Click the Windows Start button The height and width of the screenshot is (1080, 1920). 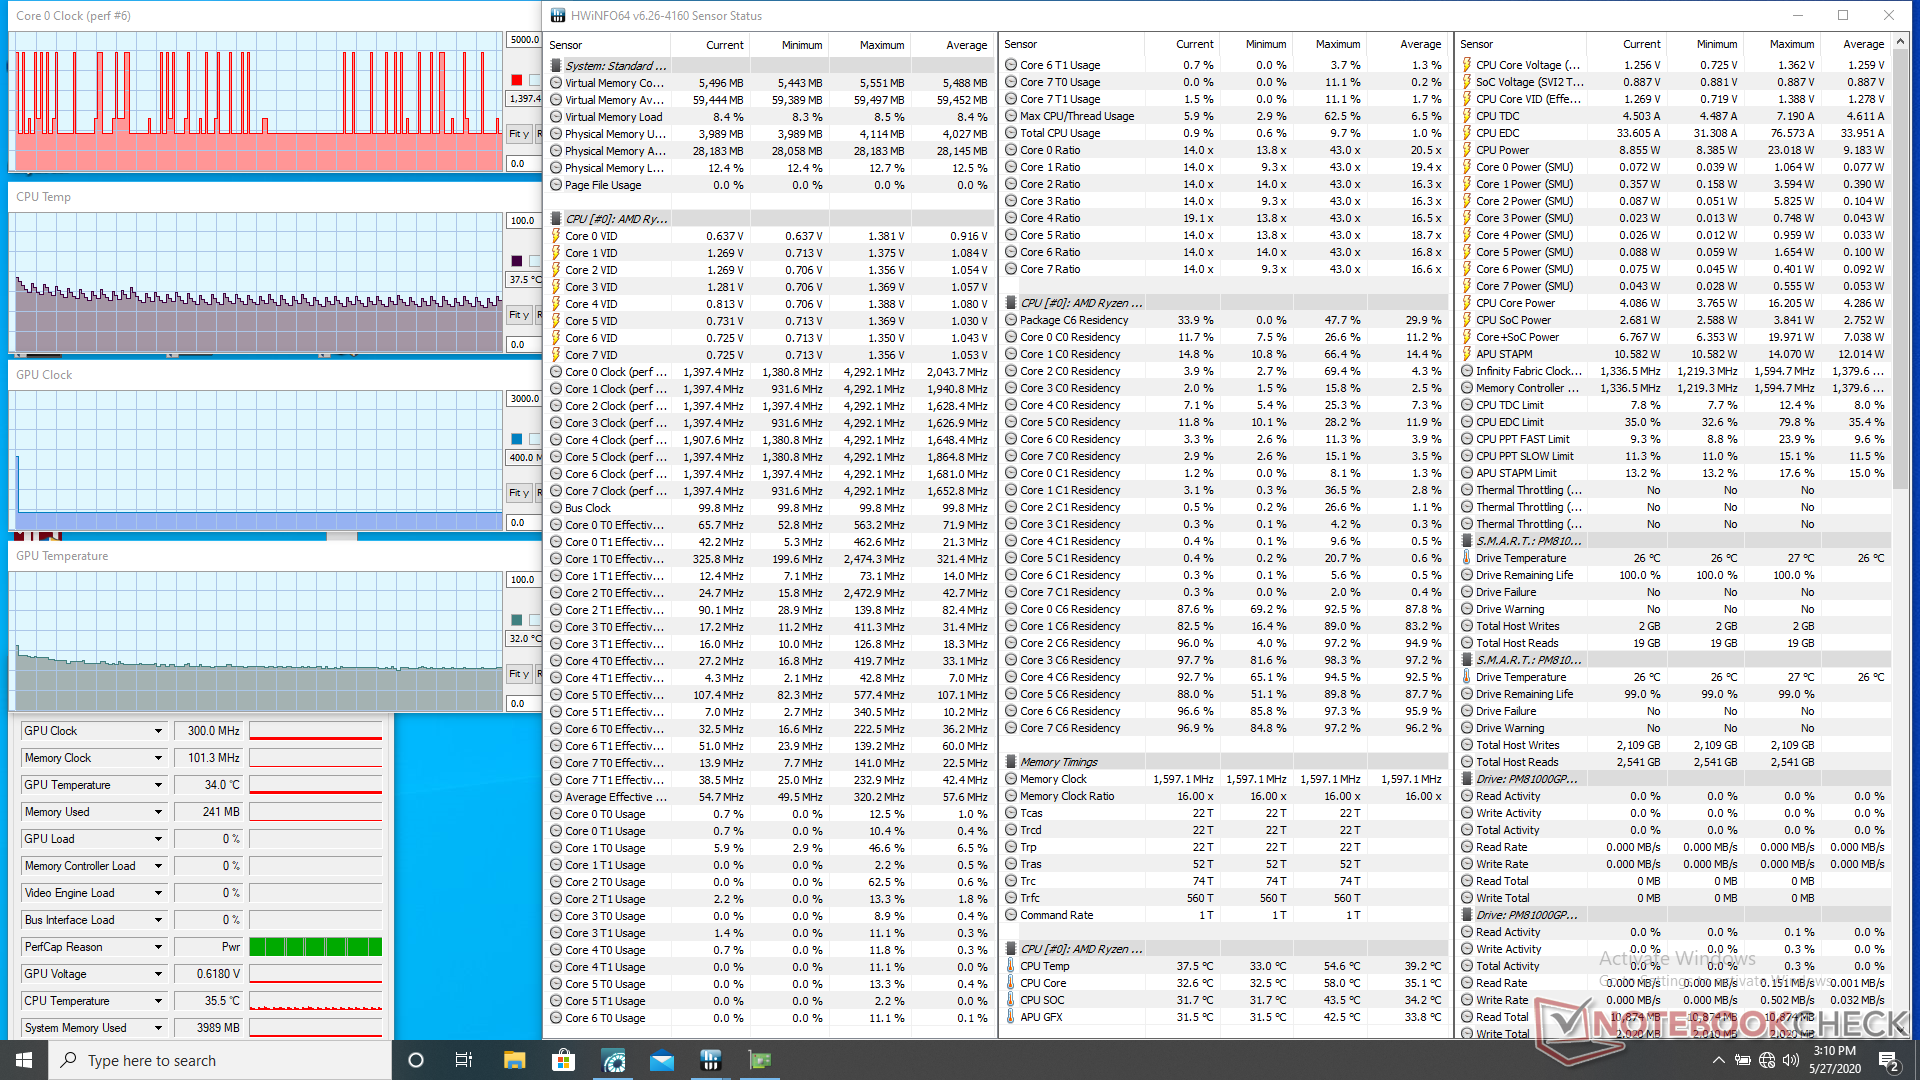(24, 1060)
